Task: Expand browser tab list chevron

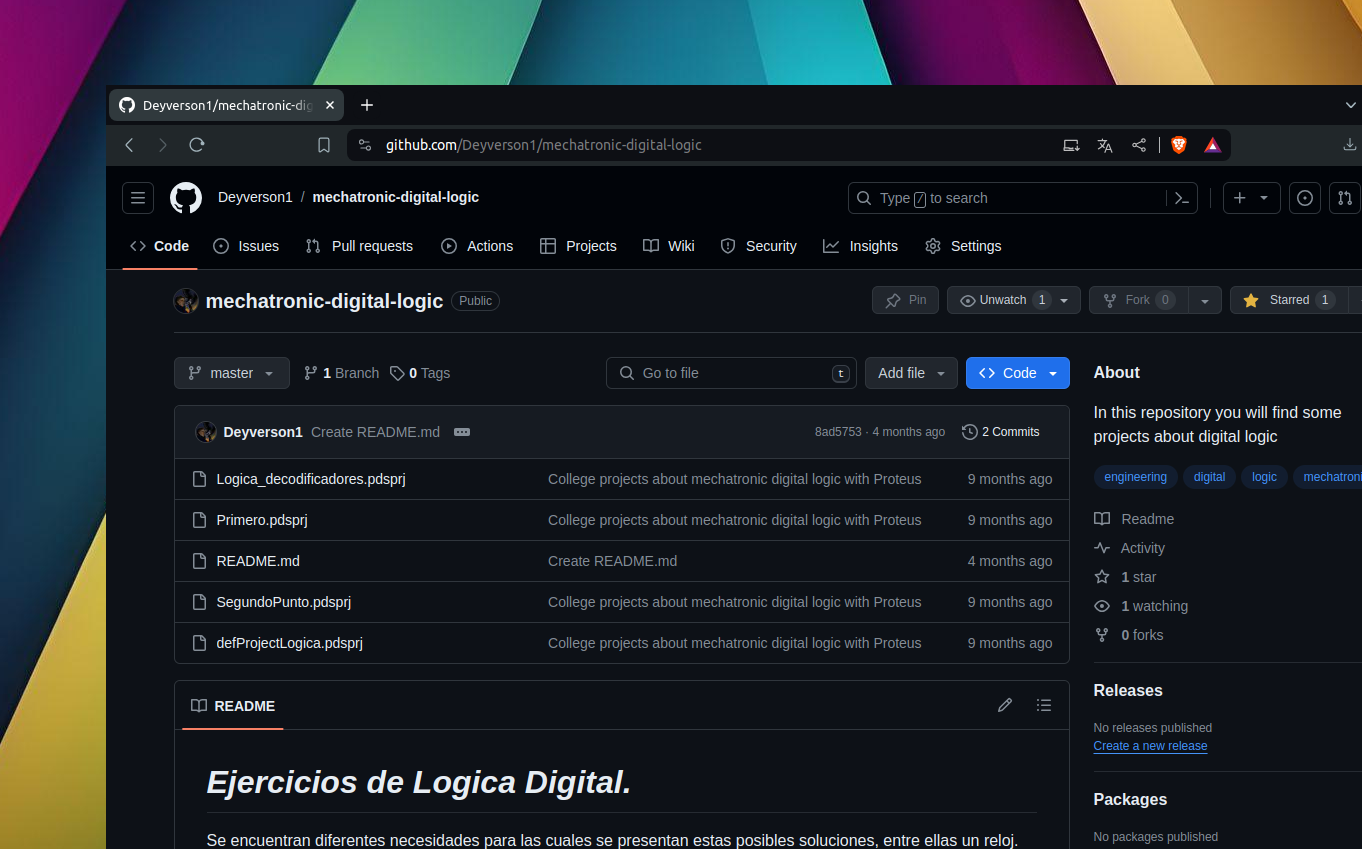Action: pyautogui.click(x=1351, y=105)
